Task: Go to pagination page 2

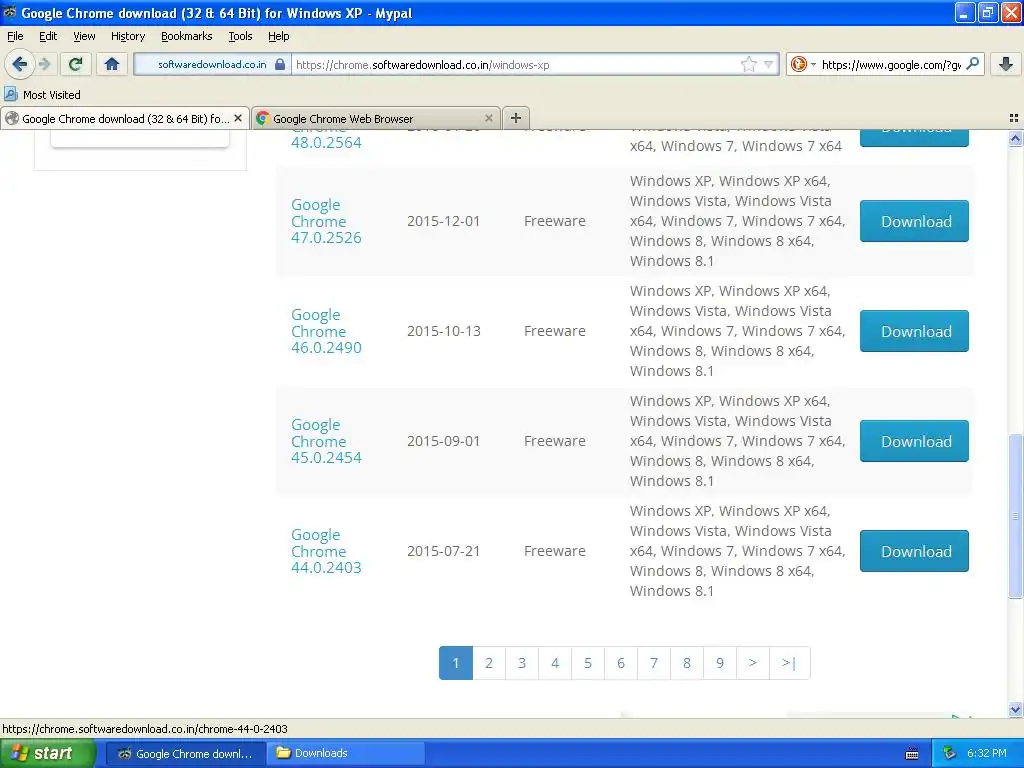Action: pos(488,663)
